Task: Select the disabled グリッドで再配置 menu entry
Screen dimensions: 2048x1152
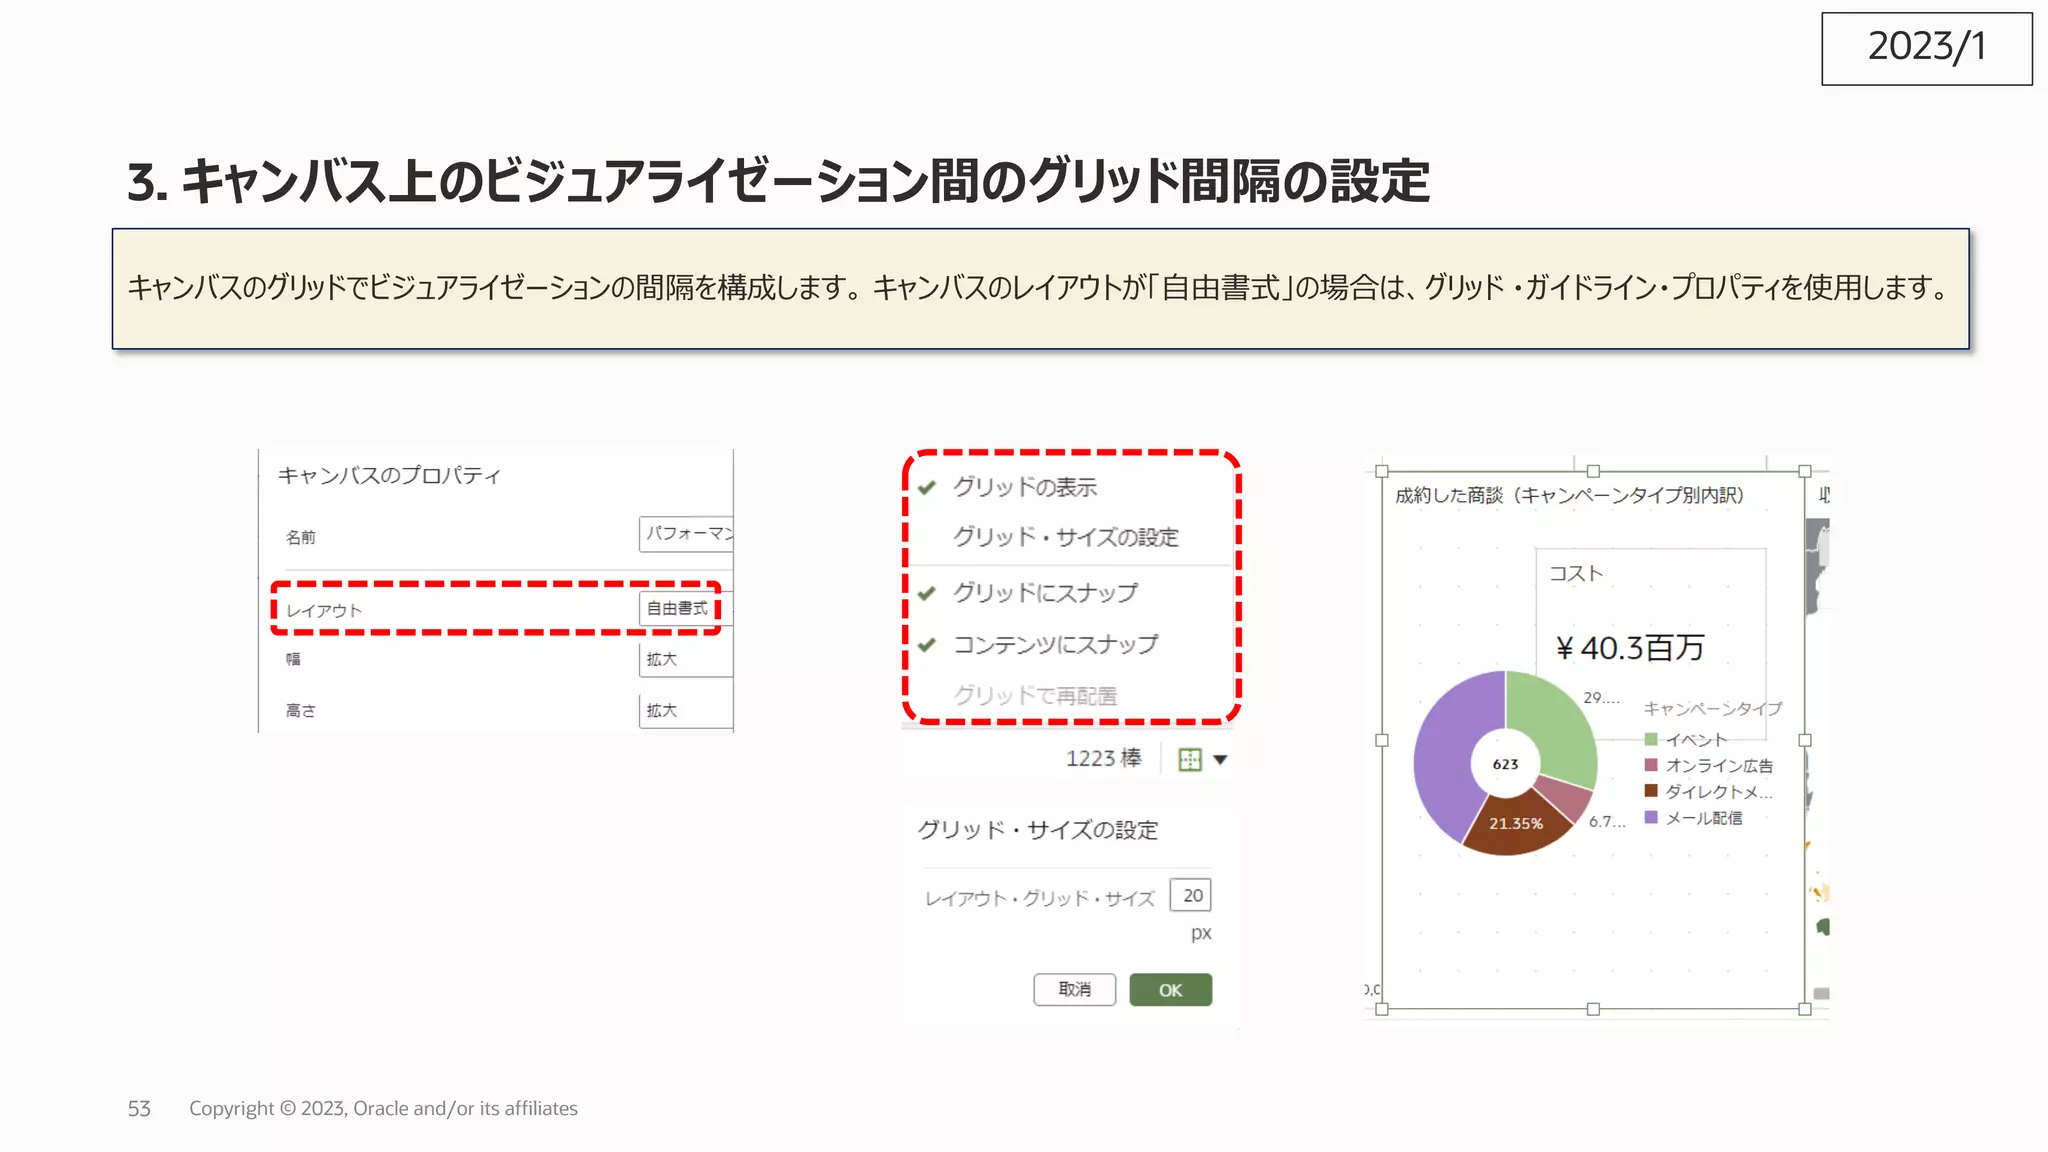Action: click(1034, 696)
